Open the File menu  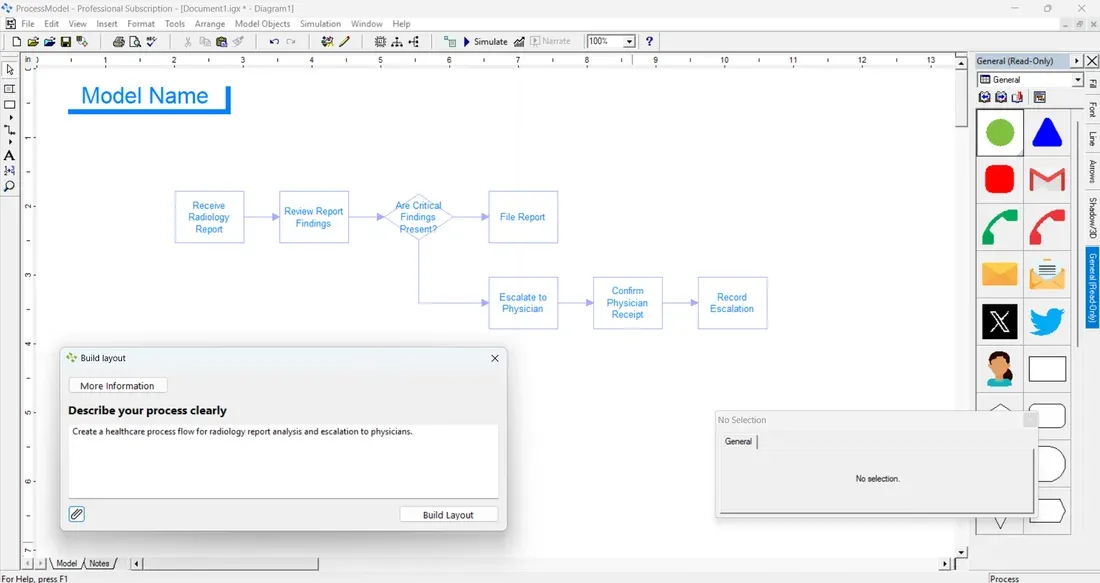click(28, 24)
